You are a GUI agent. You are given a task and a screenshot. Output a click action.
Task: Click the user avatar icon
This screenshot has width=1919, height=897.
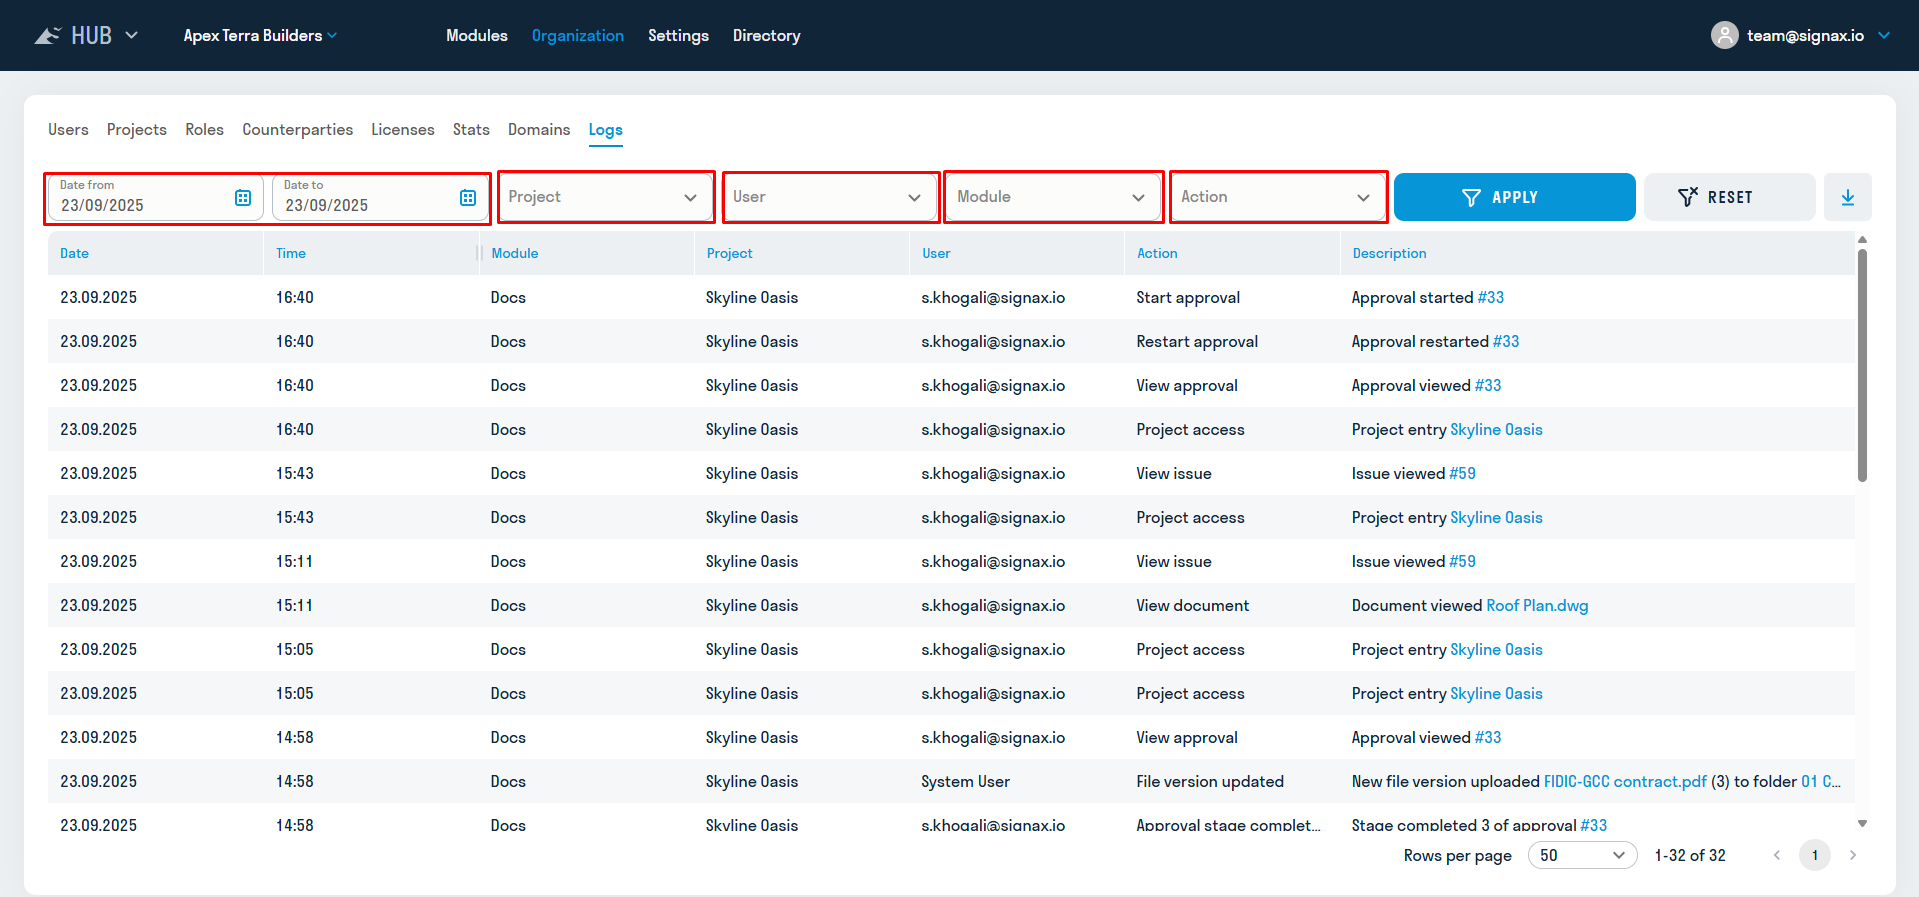[x=1725, y=35]
